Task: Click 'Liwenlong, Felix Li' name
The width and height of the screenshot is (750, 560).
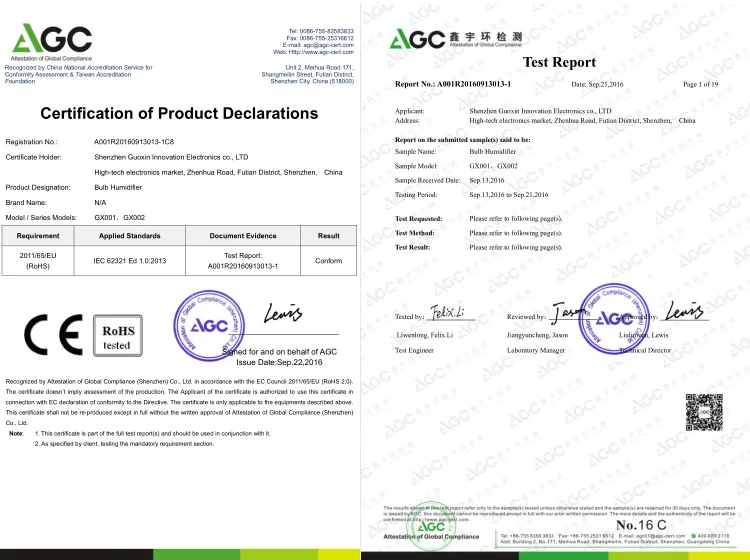Action: (425, 335)
